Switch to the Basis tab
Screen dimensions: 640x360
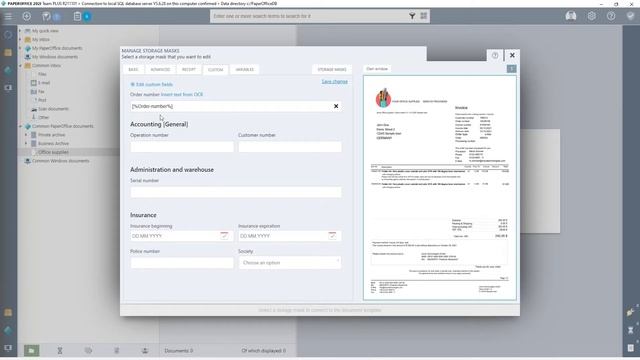point(133,70)
